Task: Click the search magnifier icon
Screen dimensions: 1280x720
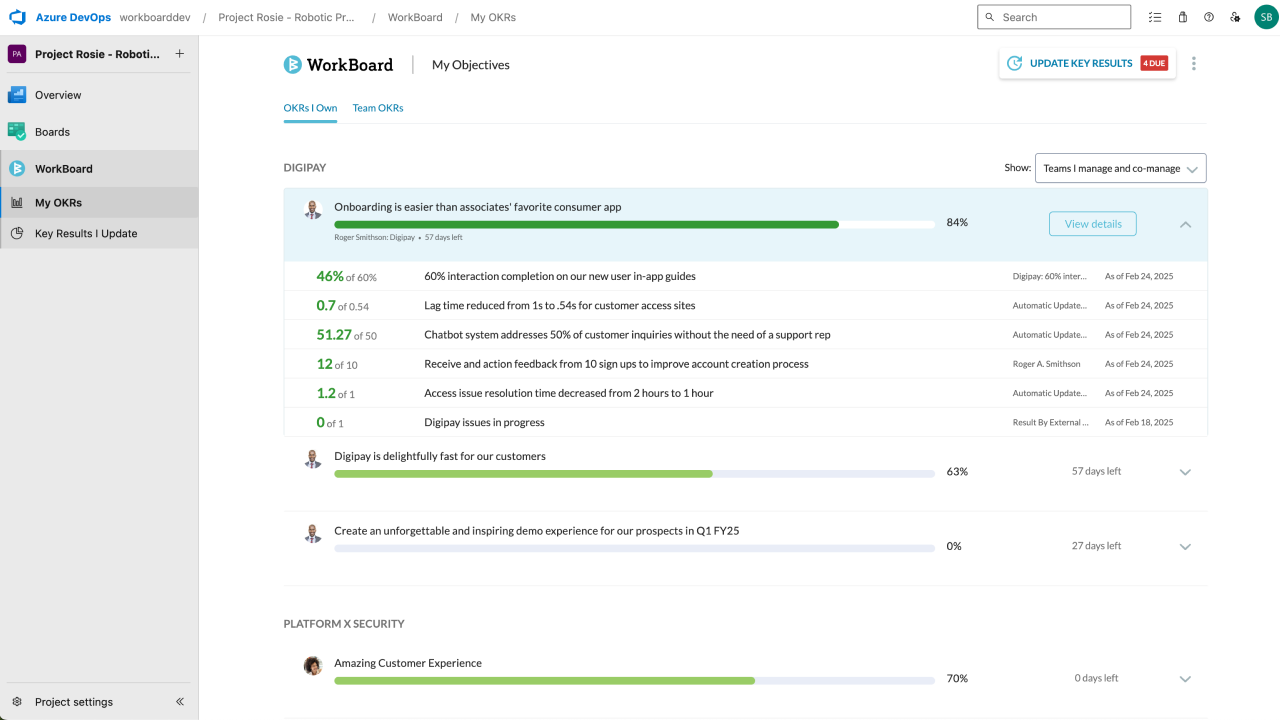Action: (990, 17)
